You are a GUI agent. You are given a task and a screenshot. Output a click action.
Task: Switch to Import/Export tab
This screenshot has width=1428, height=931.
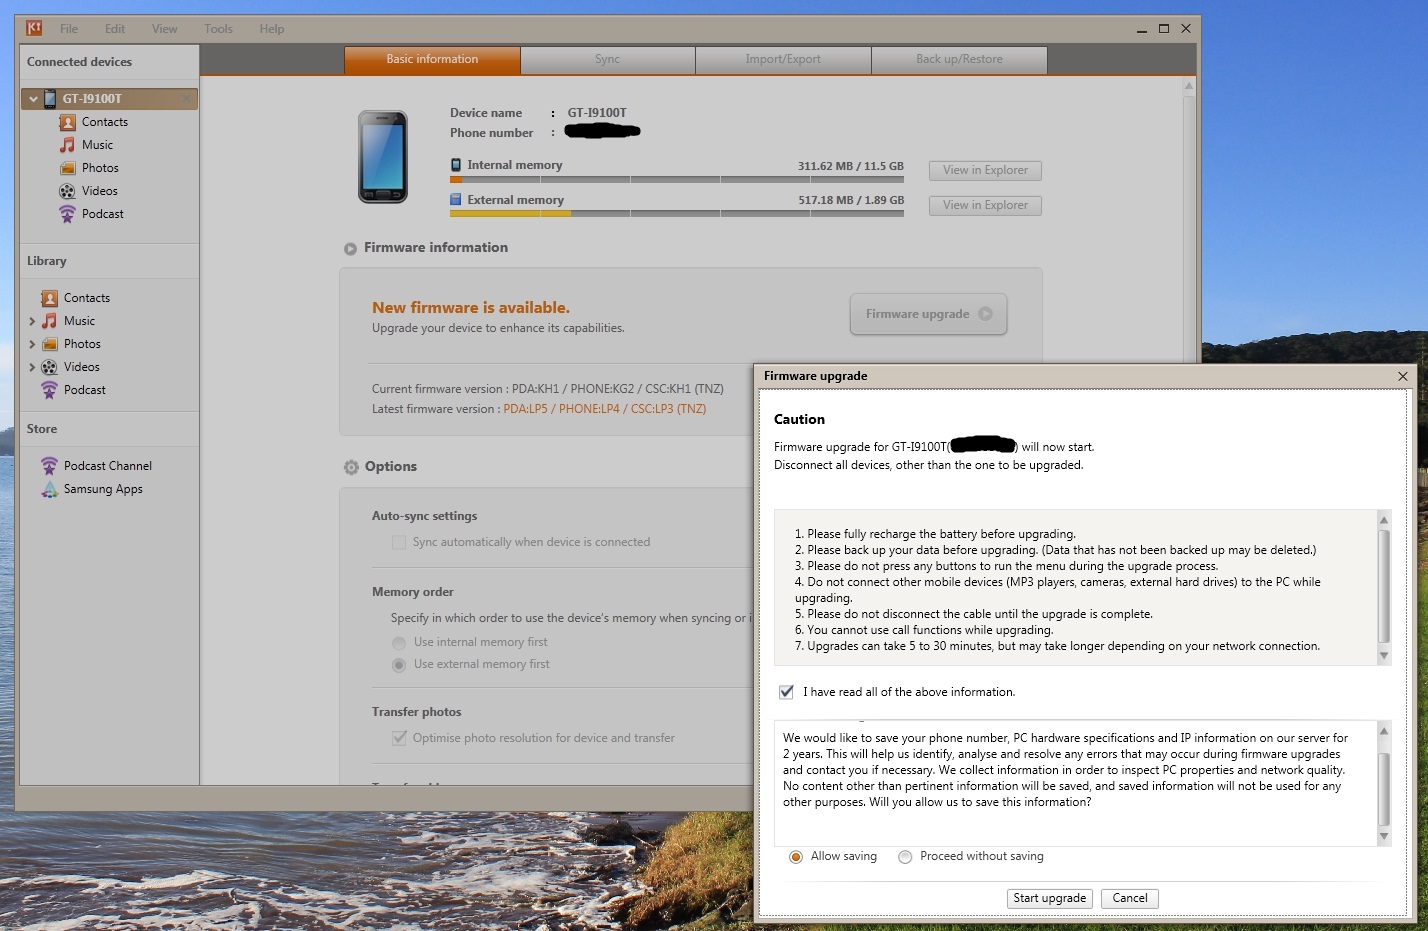coord(783,60)
